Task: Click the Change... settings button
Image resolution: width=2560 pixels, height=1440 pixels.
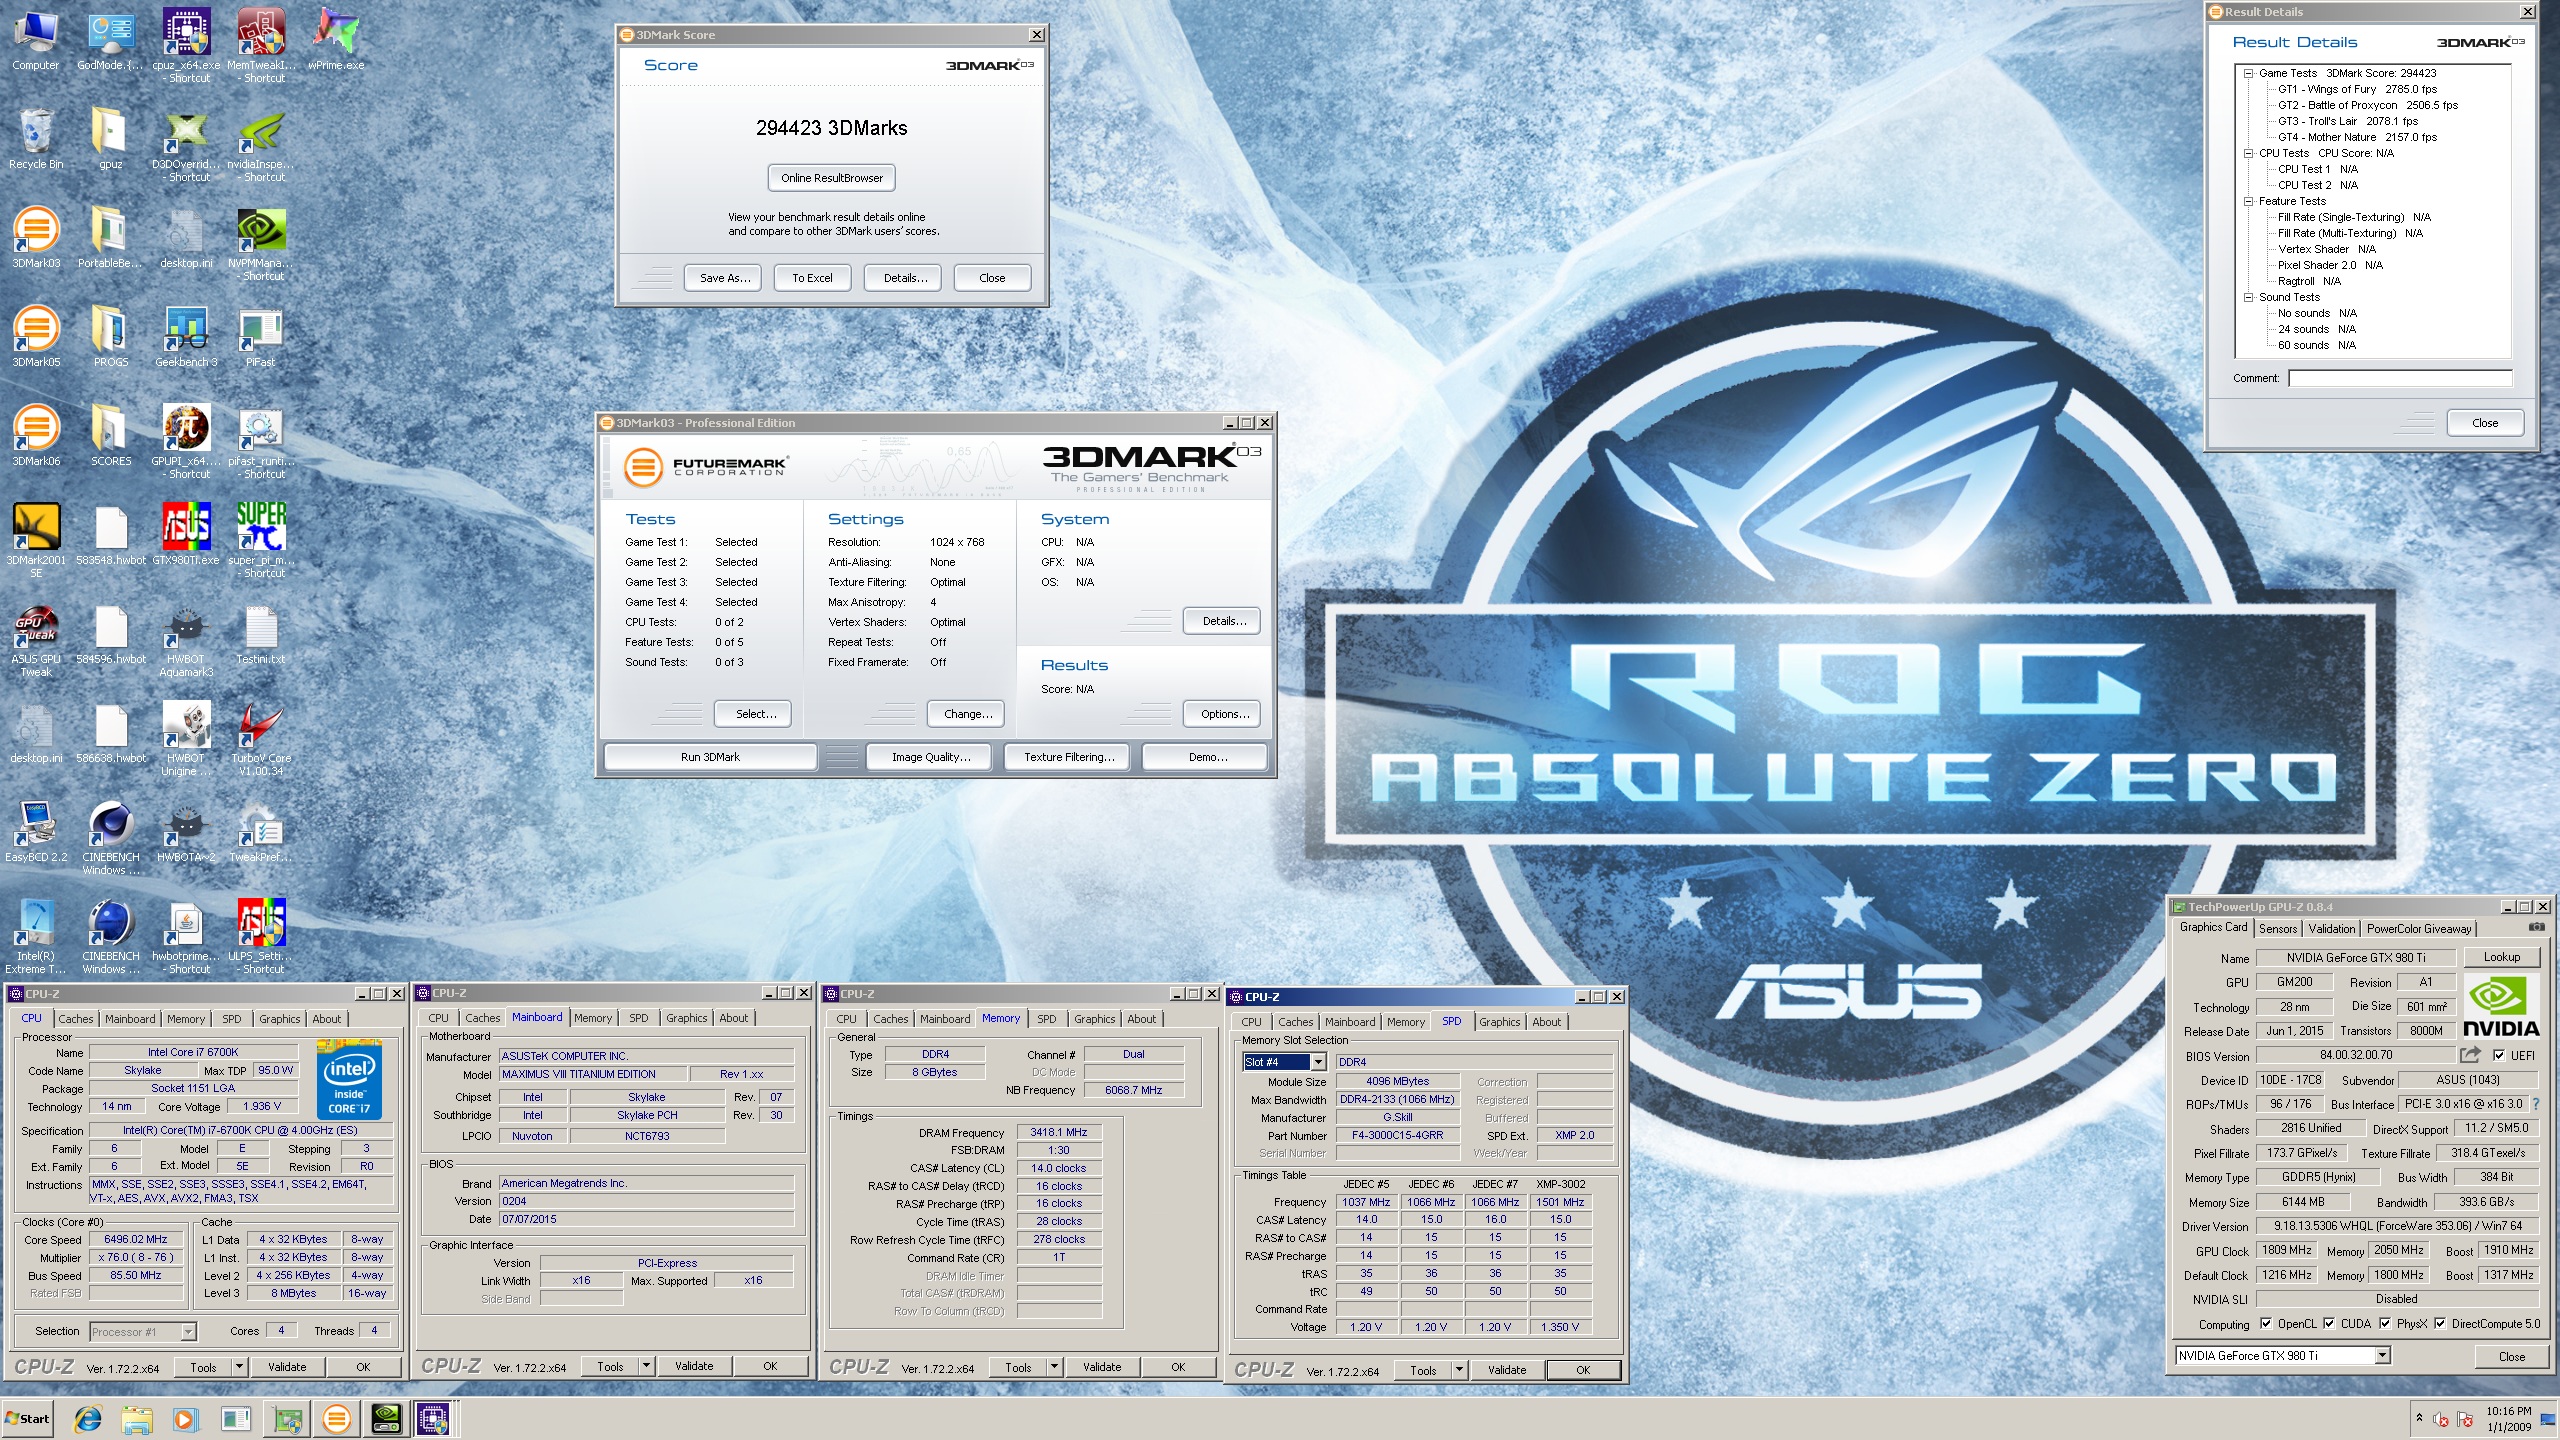Action: point(967,714)
